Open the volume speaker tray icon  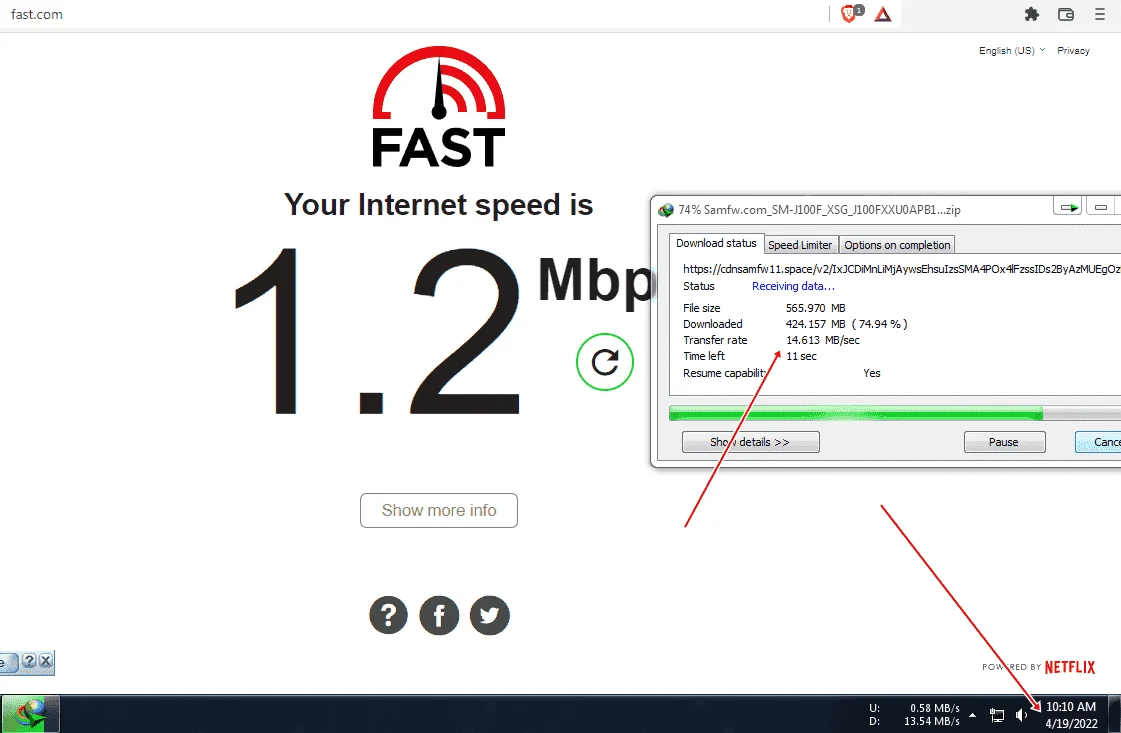(x=1022, y=714)
